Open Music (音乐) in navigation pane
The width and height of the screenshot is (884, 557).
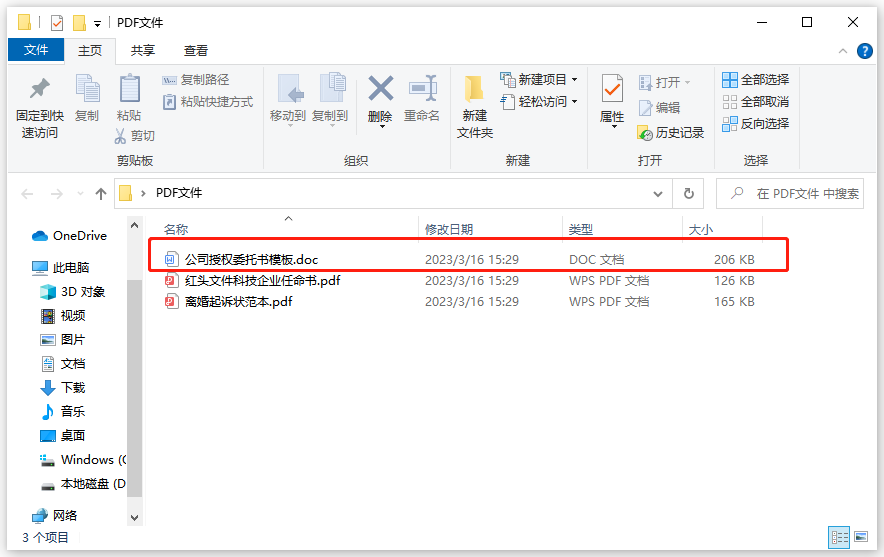tap(63, 412)
